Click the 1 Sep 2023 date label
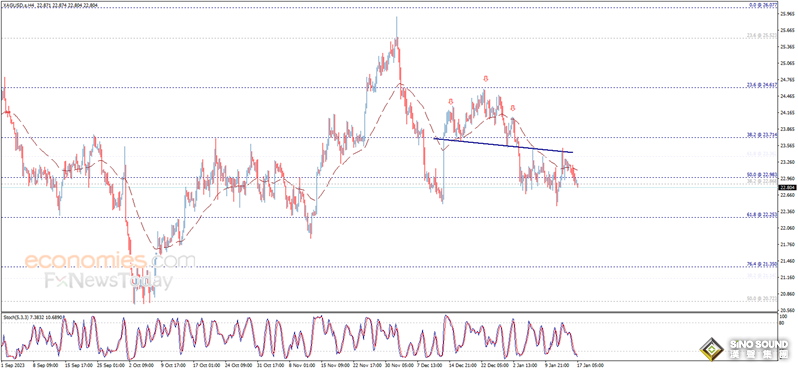The height and width of the screenshot is (371, 798). 12,365
